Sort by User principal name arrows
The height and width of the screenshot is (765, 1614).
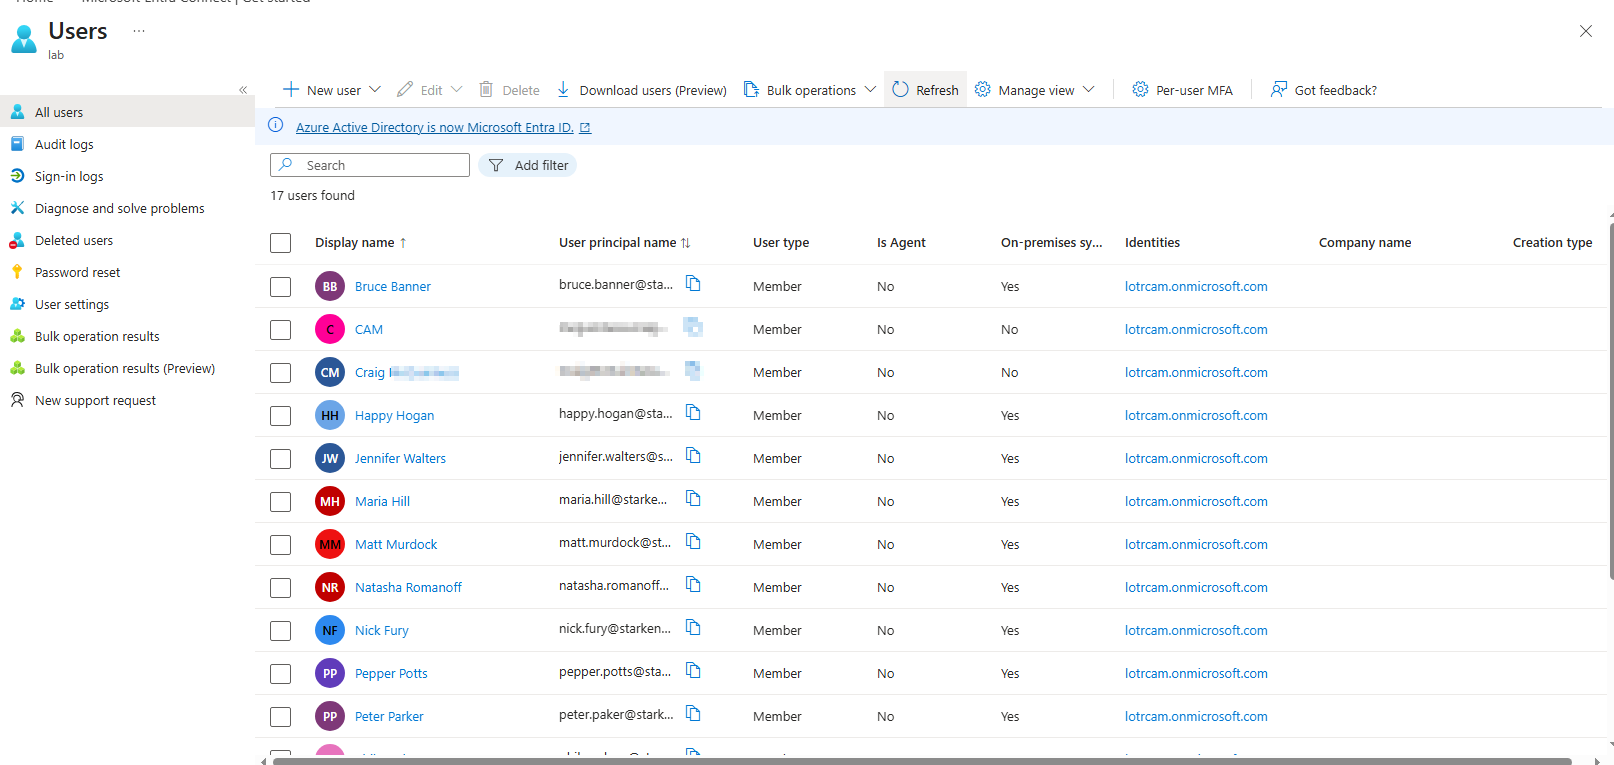click(x=686, y=243)
